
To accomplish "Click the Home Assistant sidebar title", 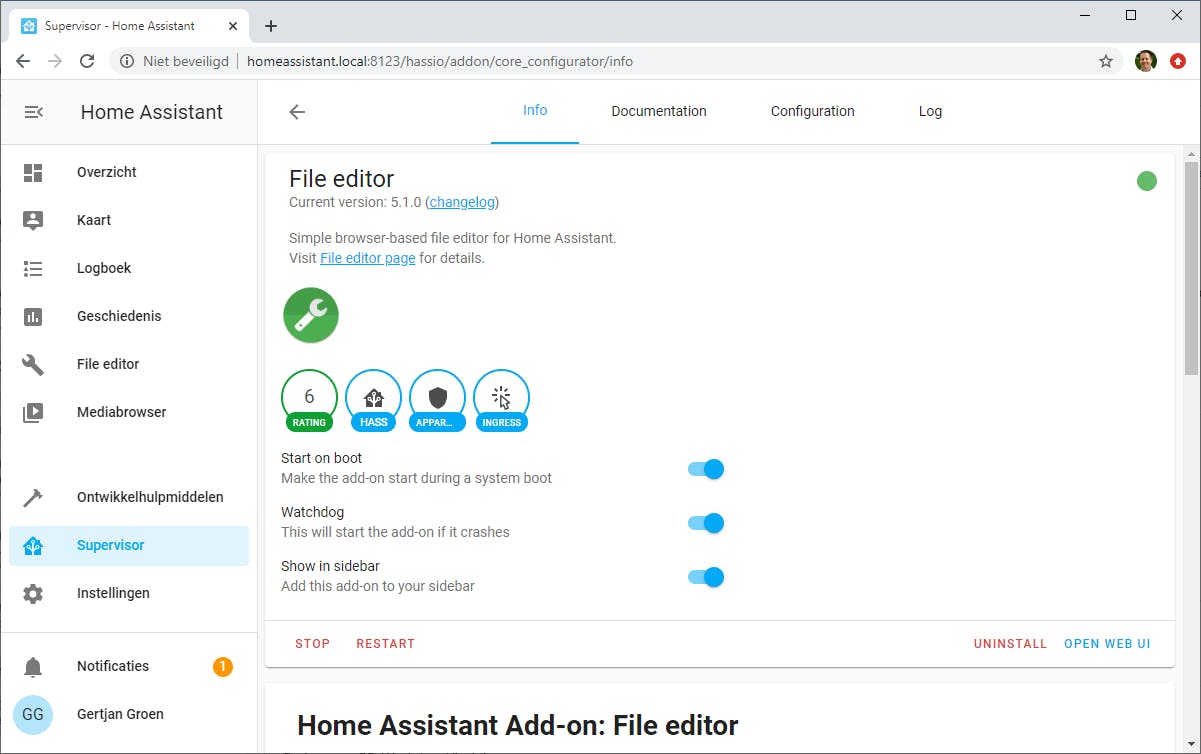I will pyautogui.click(x=152, y=112).
